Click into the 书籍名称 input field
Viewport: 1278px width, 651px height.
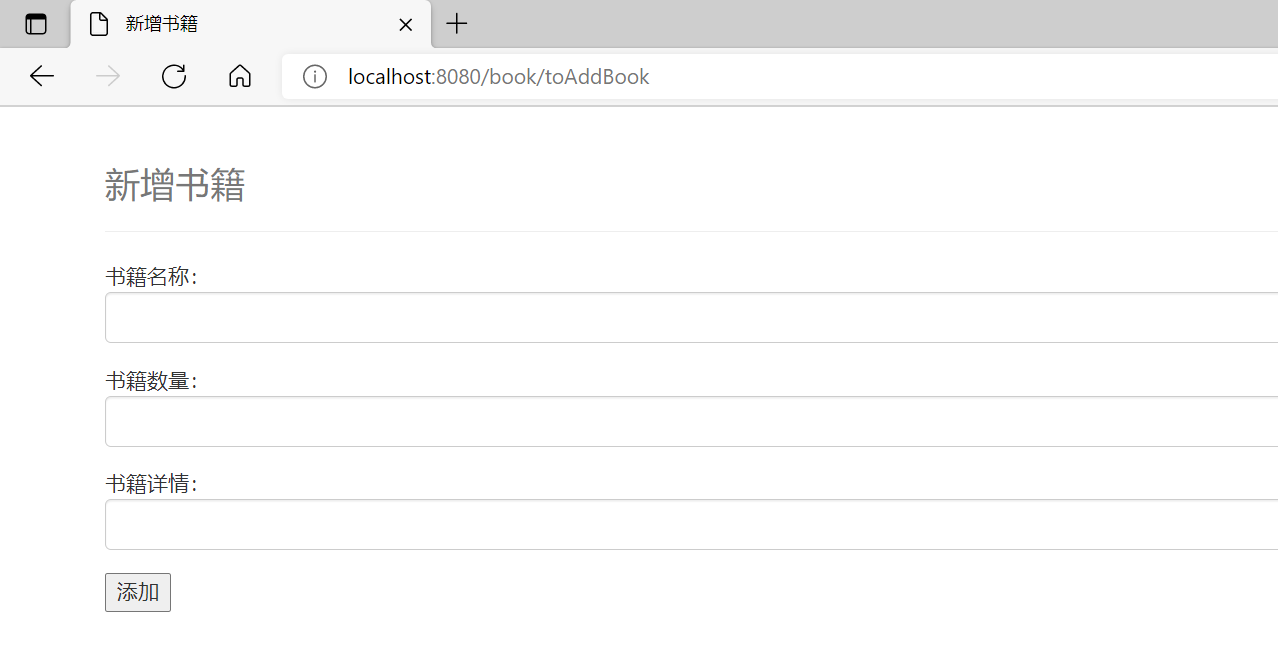coord(692,318)
